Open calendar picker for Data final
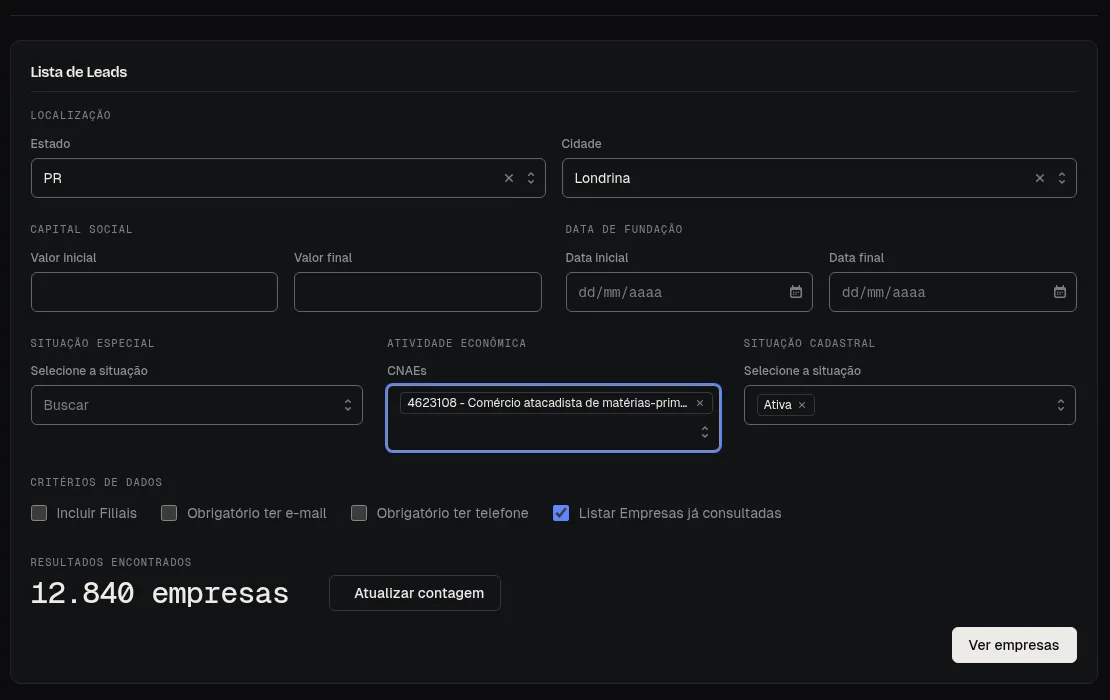Image resolution: width=1110 pixels, height=700 pixels. click(1060, 292)
